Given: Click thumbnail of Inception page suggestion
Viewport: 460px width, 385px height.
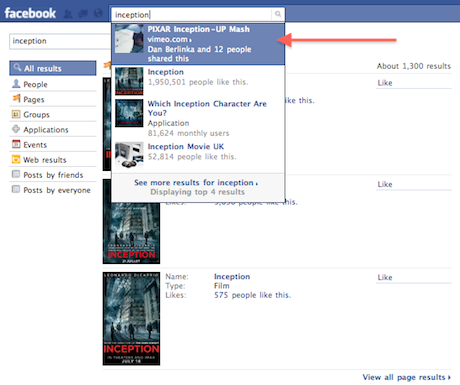Looking at the screenshot, I should click(x=129, y=81).
